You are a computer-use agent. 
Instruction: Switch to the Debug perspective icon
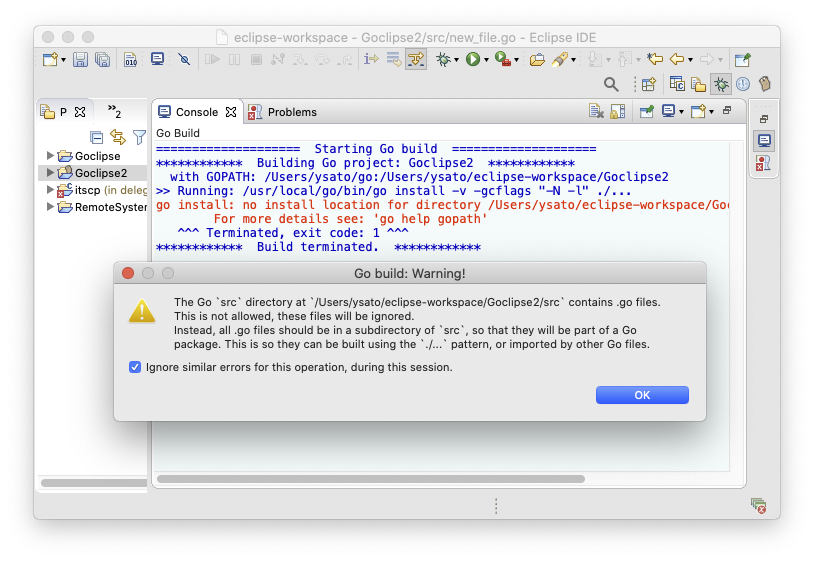point(720,84)
